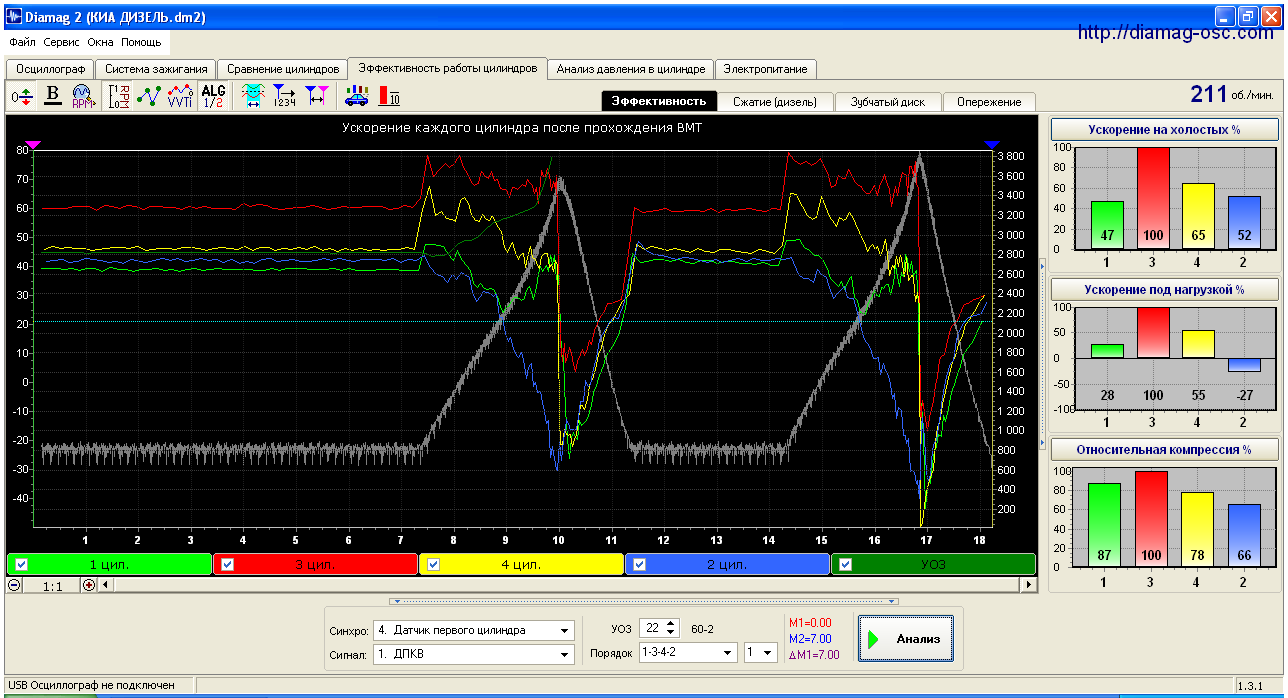Click the Ускорение под нагрузкой % header
The height and width of the screenshot is (698, 1288).
click(x=1164, y=290)
